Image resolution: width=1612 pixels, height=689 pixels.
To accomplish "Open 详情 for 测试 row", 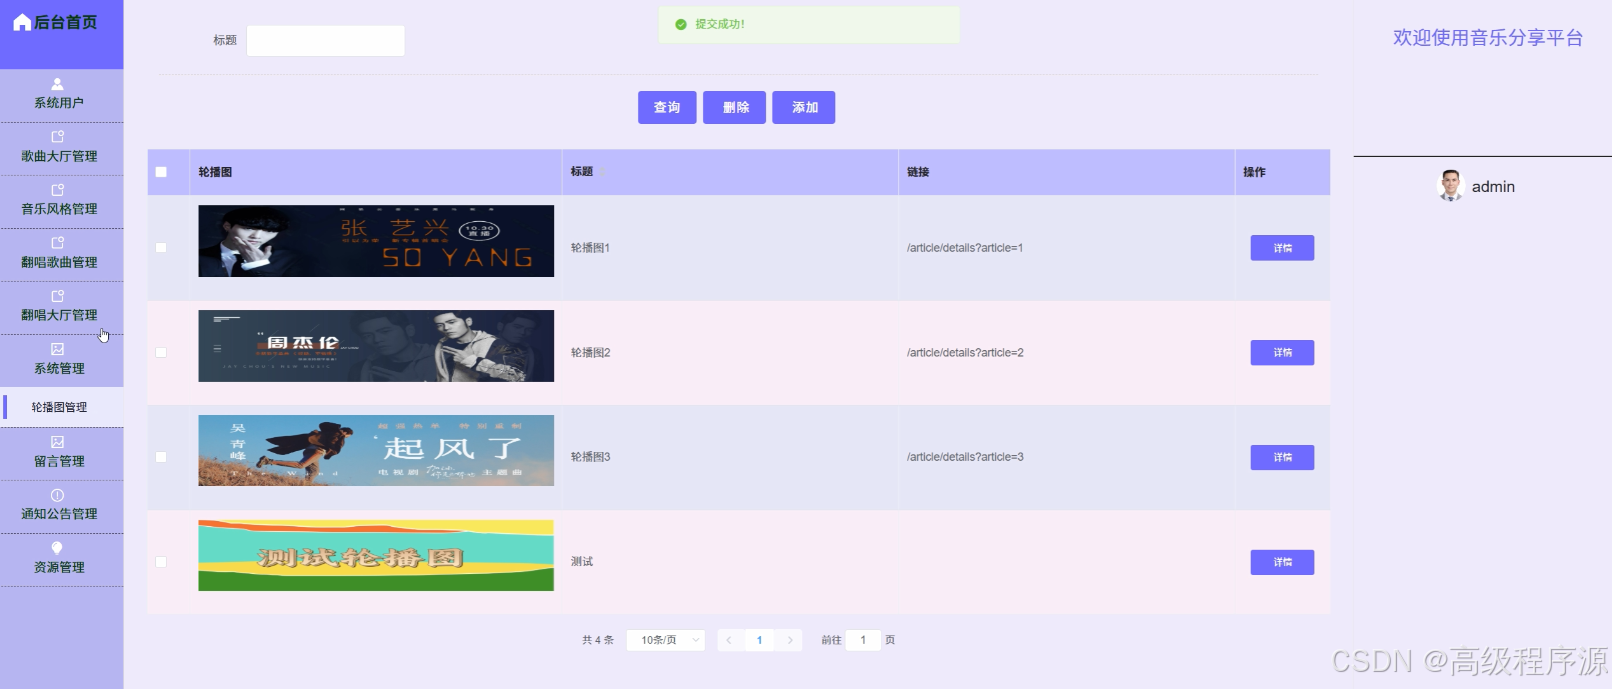I will click(x=1282, y=562).
